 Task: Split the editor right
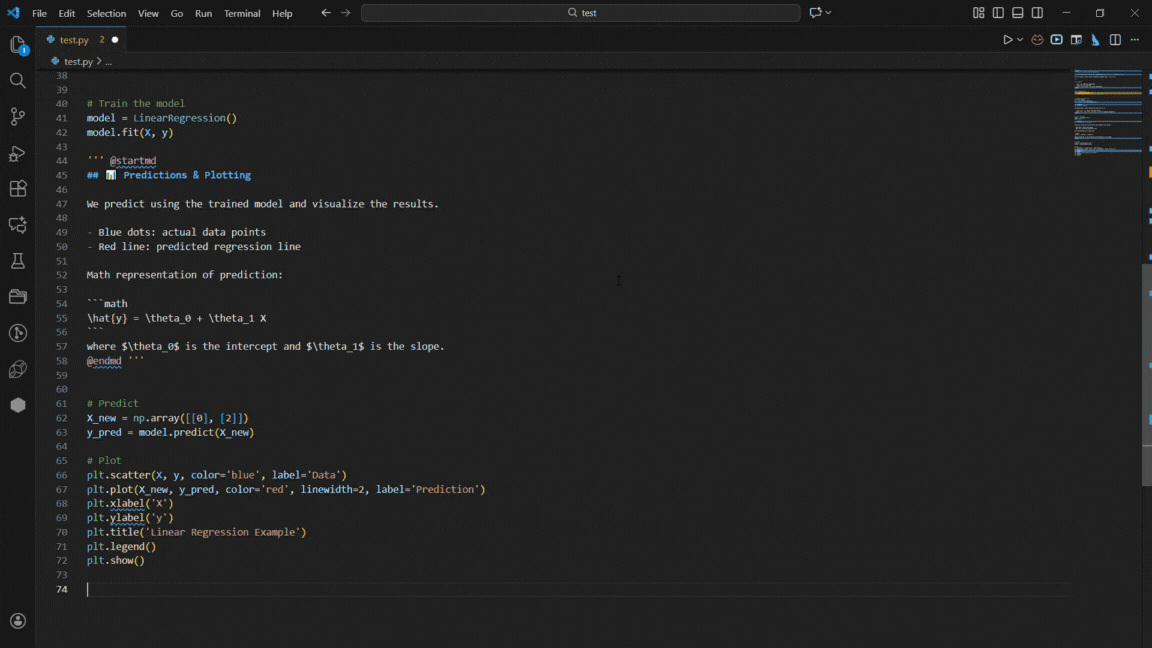tap(1115, 40)
